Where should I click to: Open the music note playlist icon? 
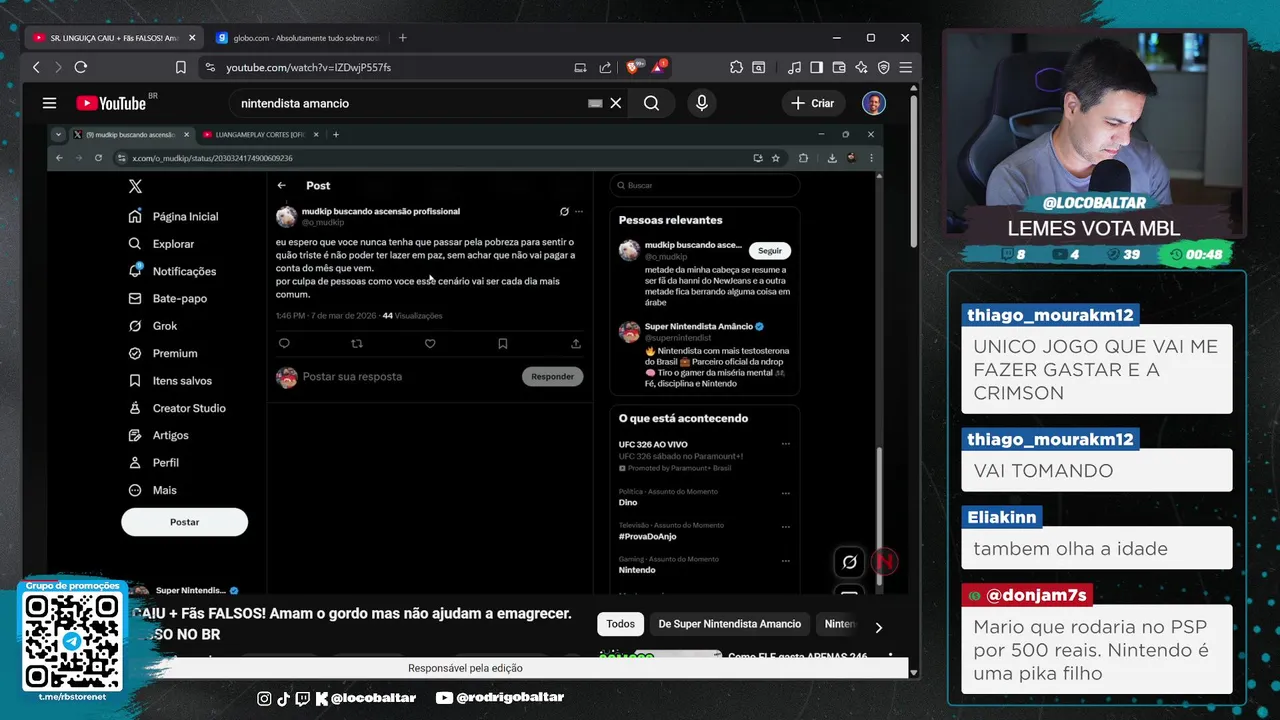tap(794, 67)
